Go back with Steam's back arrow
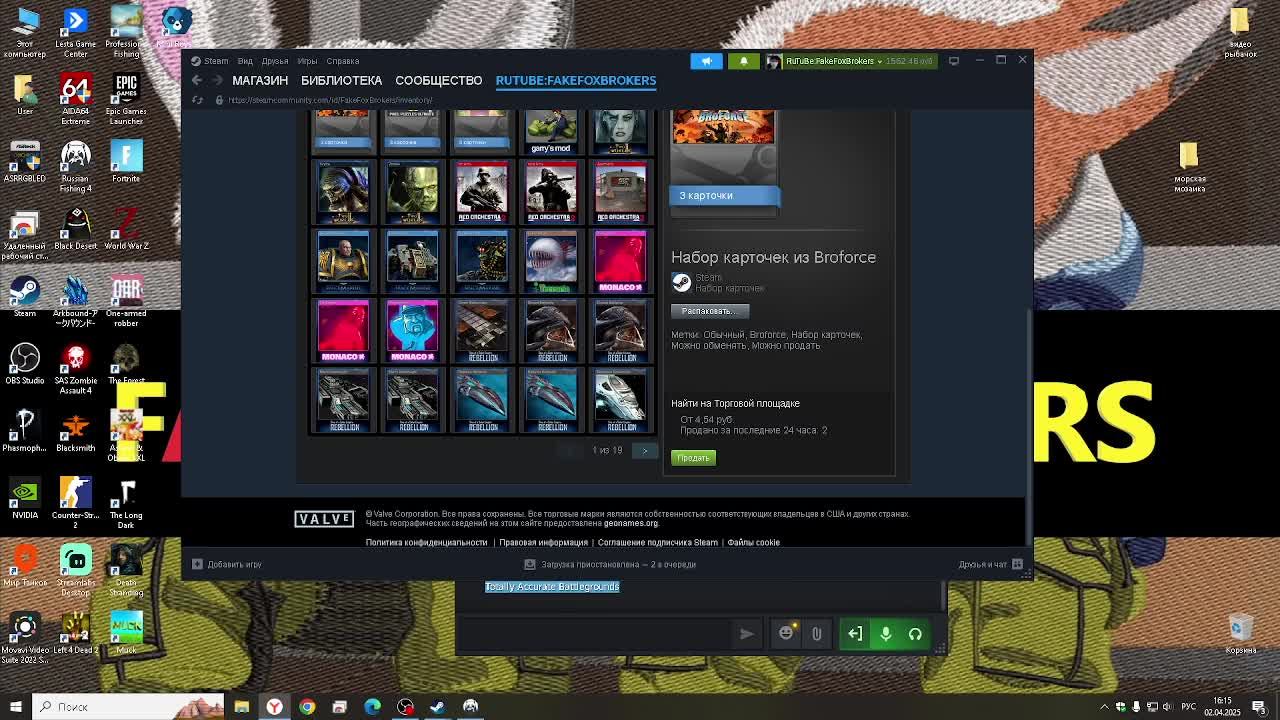The image size is (1280, 720). 197,80
